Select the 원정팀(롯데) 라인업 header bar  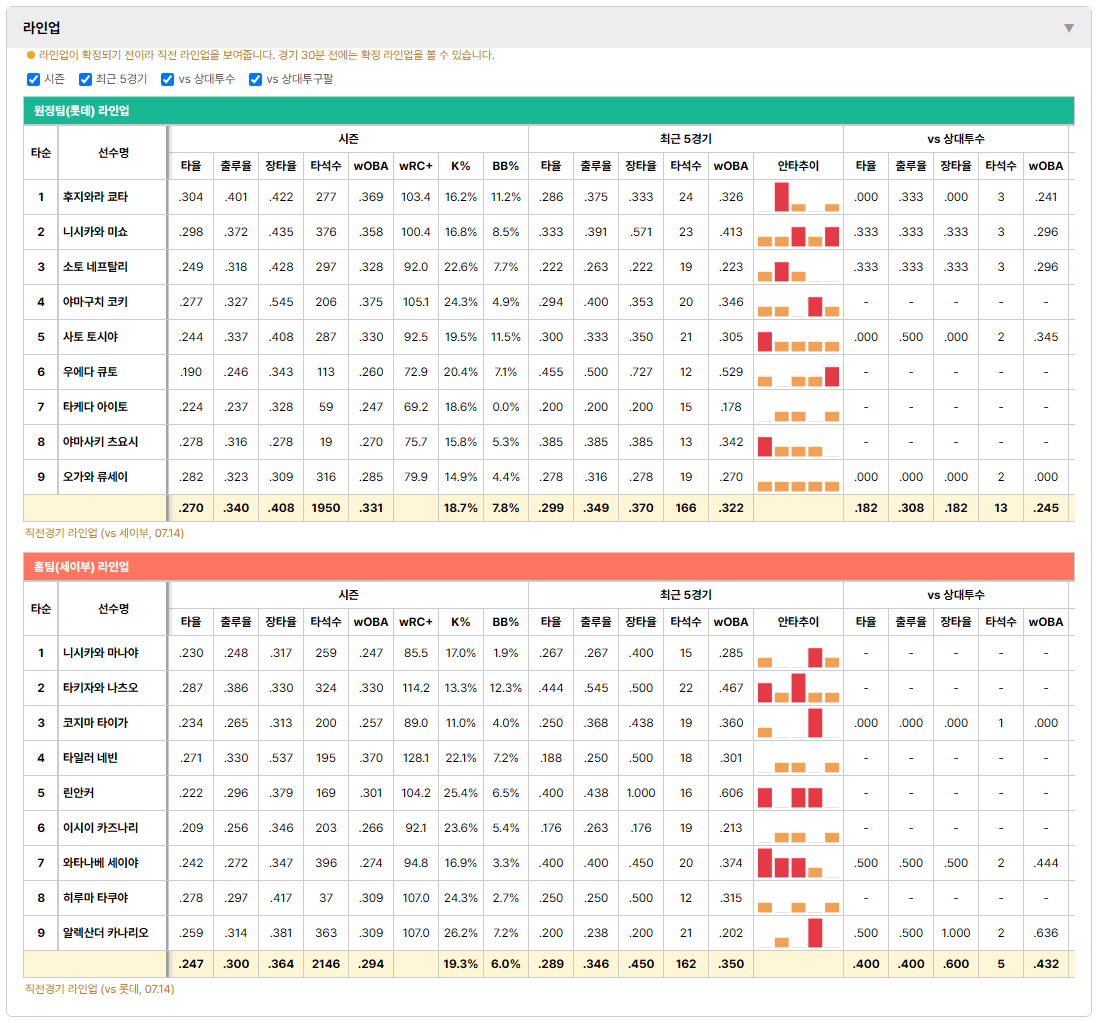pos(549,111)
